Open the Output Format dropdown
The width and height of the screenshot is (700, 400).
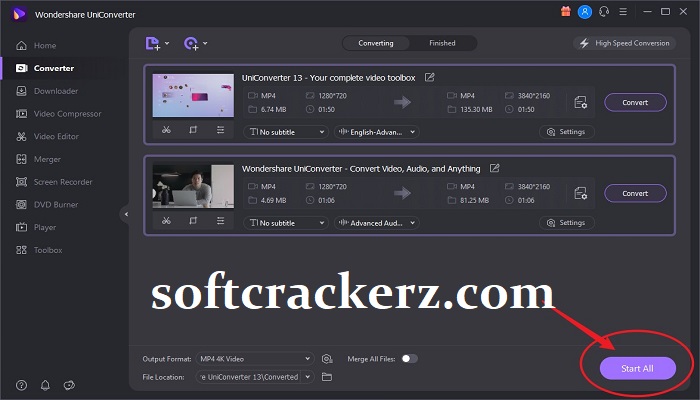(255, 359)
